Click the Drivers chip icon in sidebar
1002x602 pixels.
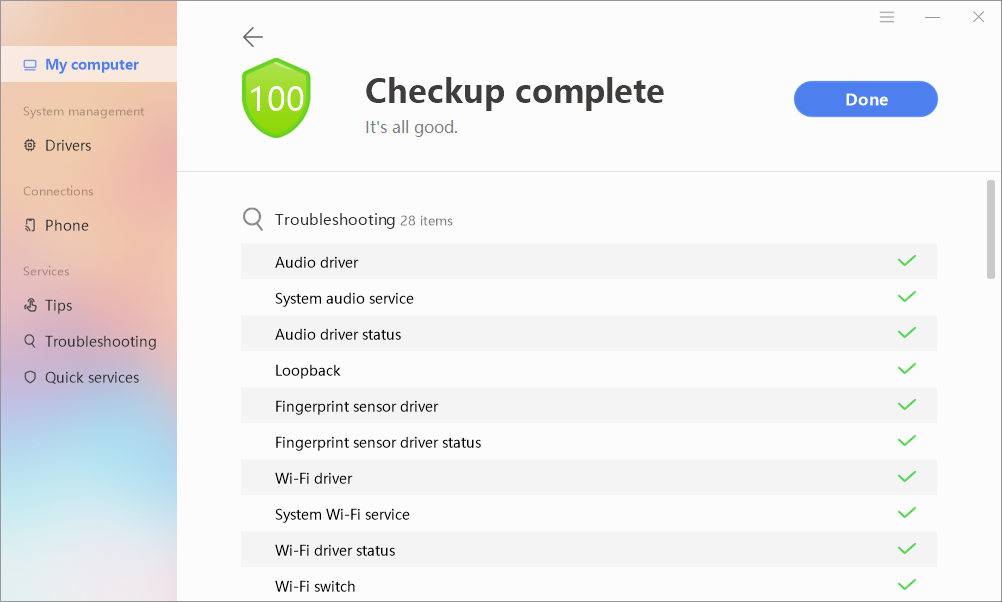pos(30,145)
